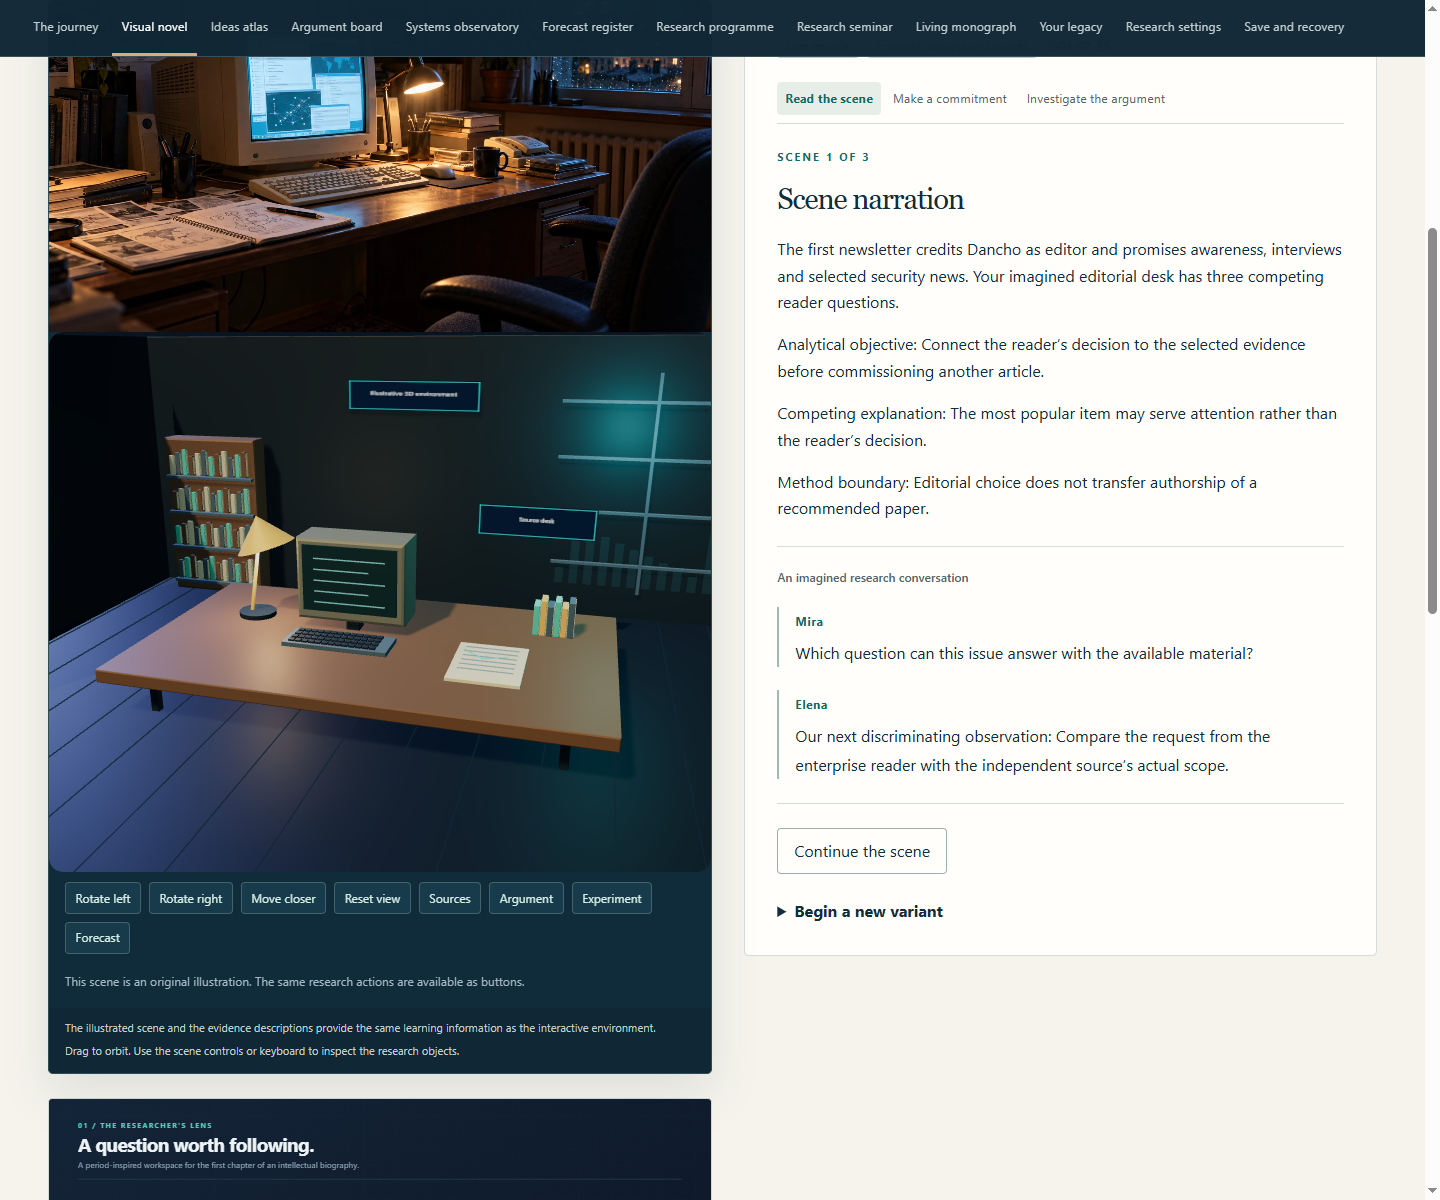
Task: Click the Move closer button
Action: (x=284, y=899)
